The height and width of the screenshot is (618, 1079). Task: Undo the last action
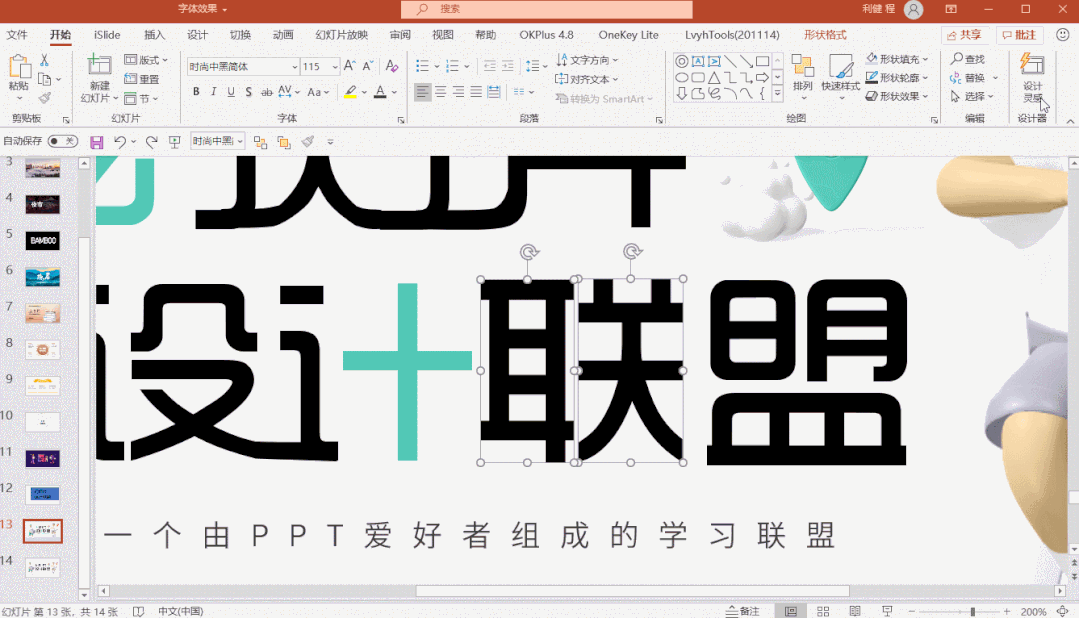(120, 142)
